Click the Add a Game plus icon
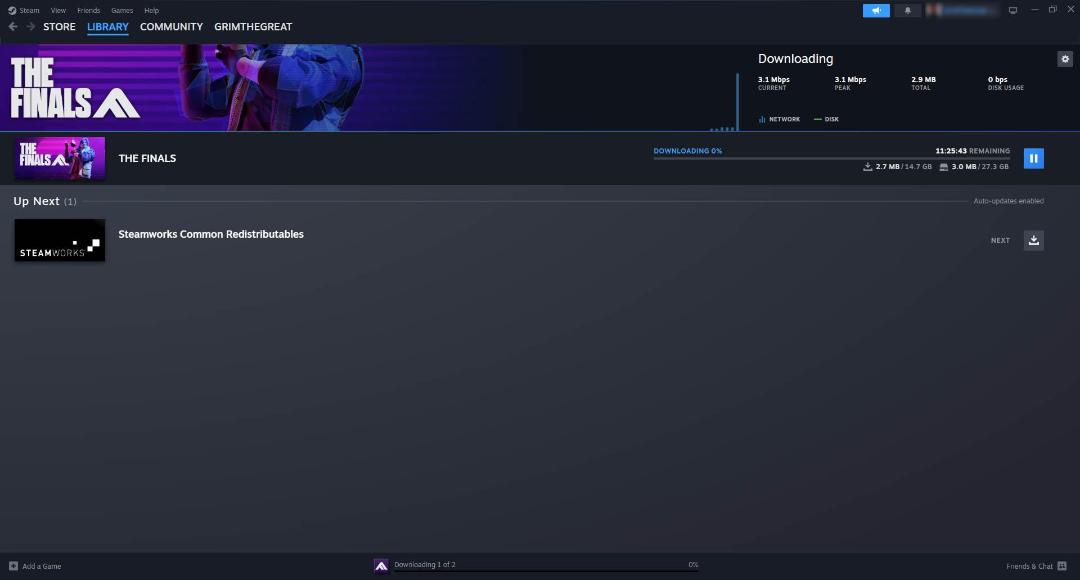This screenshot has width=1080, height=580. (x=13, y=566)
